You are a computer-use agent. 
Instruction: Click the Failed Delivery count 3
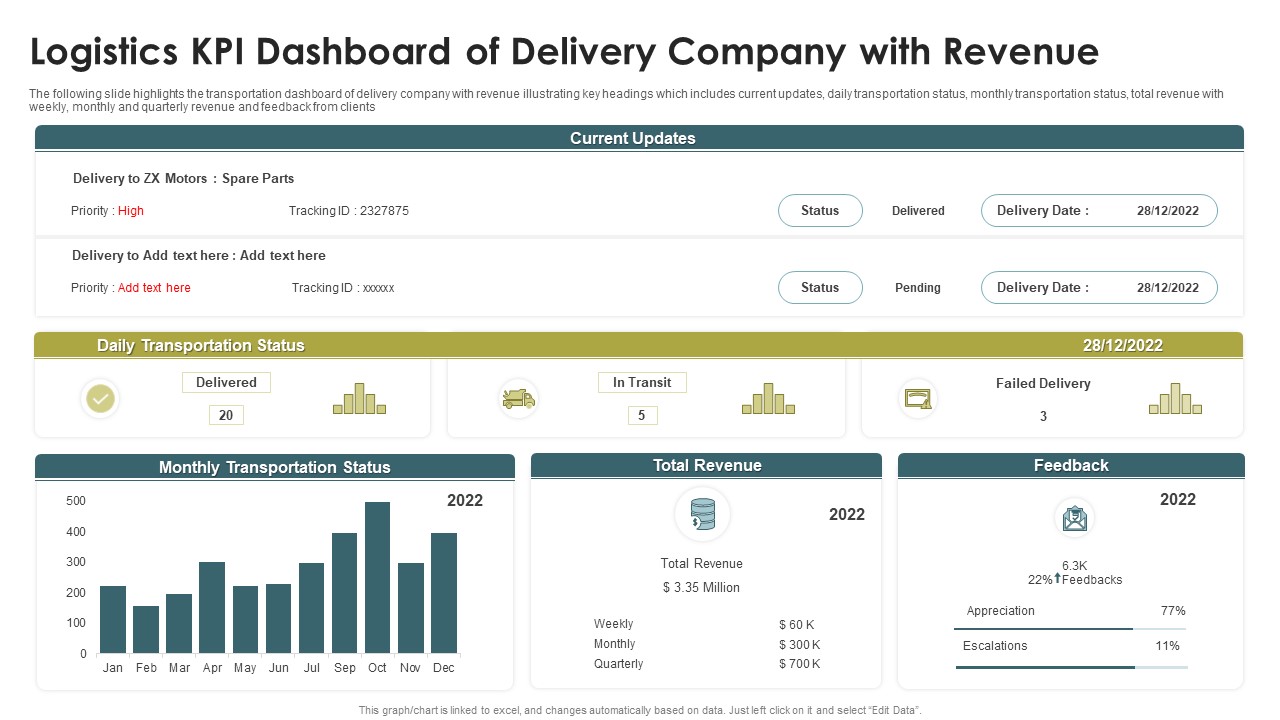pyautogui.click(x=1043, y=416)
